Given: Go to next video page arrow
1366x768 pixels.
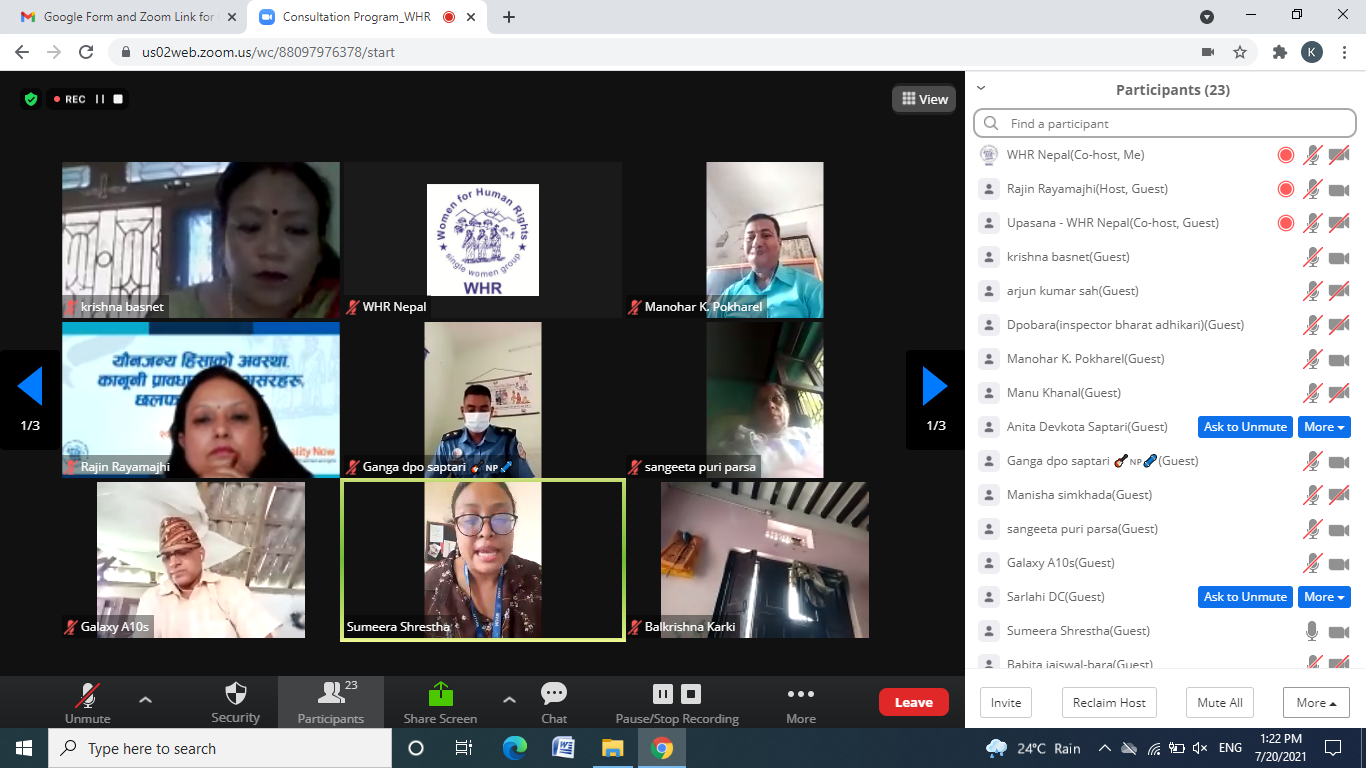Looking at the screenshot, I should click(x=935, y=386).
